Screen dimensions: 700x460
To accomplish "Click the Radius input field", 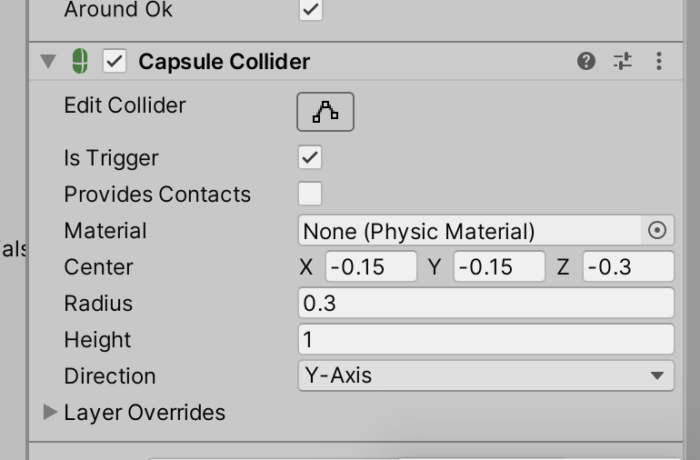I will (x=486, y=303).
